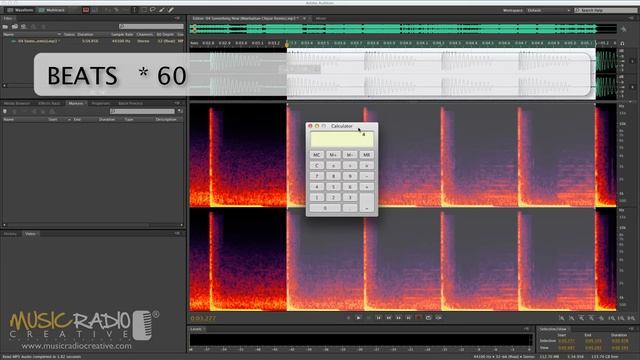Click the Markers panel search field

(x=142, y=111)
